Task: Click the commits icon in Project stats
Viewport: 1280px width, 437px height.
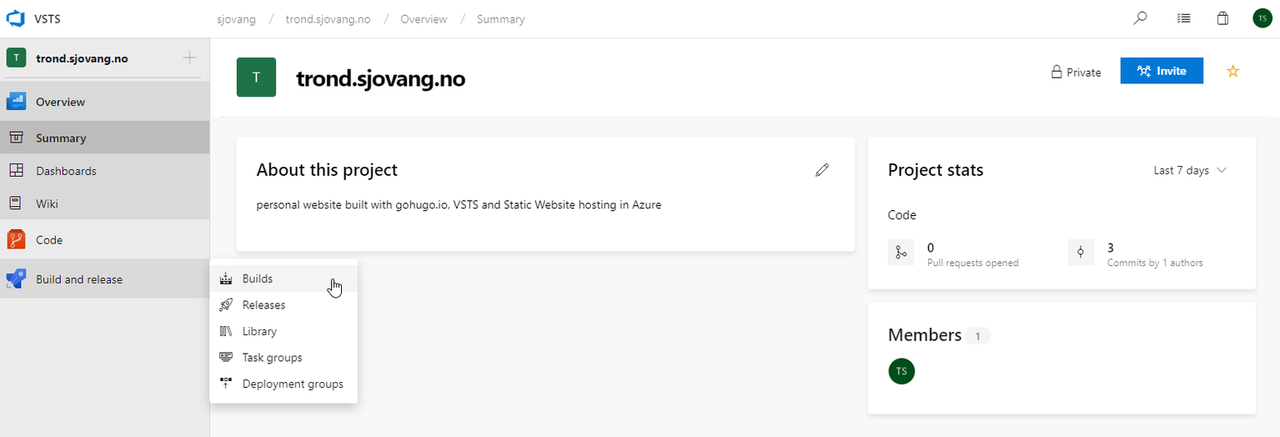Action: point(1081,253)
